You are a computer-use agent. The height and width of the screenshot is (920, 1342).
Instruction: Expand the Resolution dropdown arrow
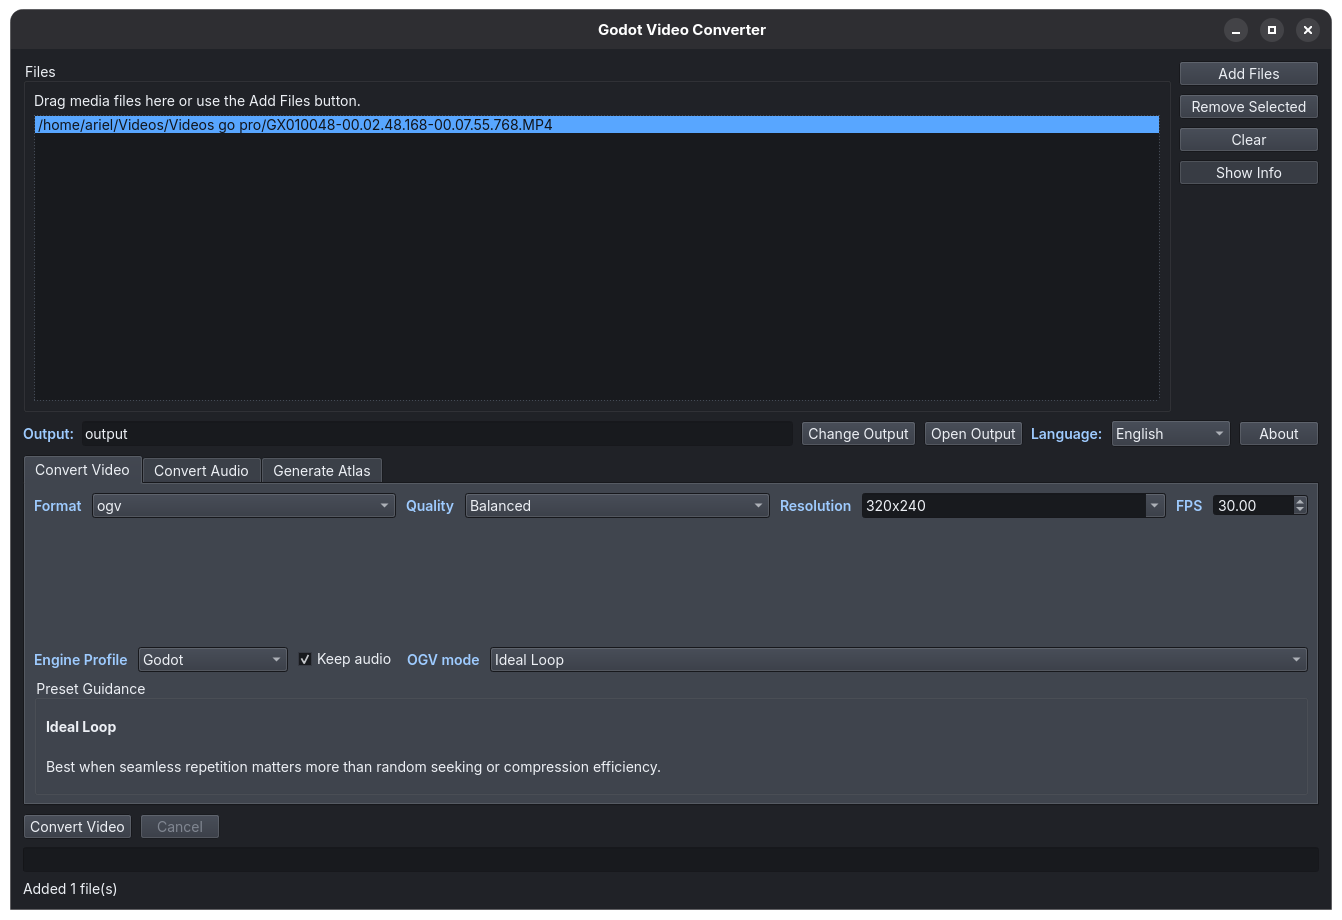[x=1155, y=506]
